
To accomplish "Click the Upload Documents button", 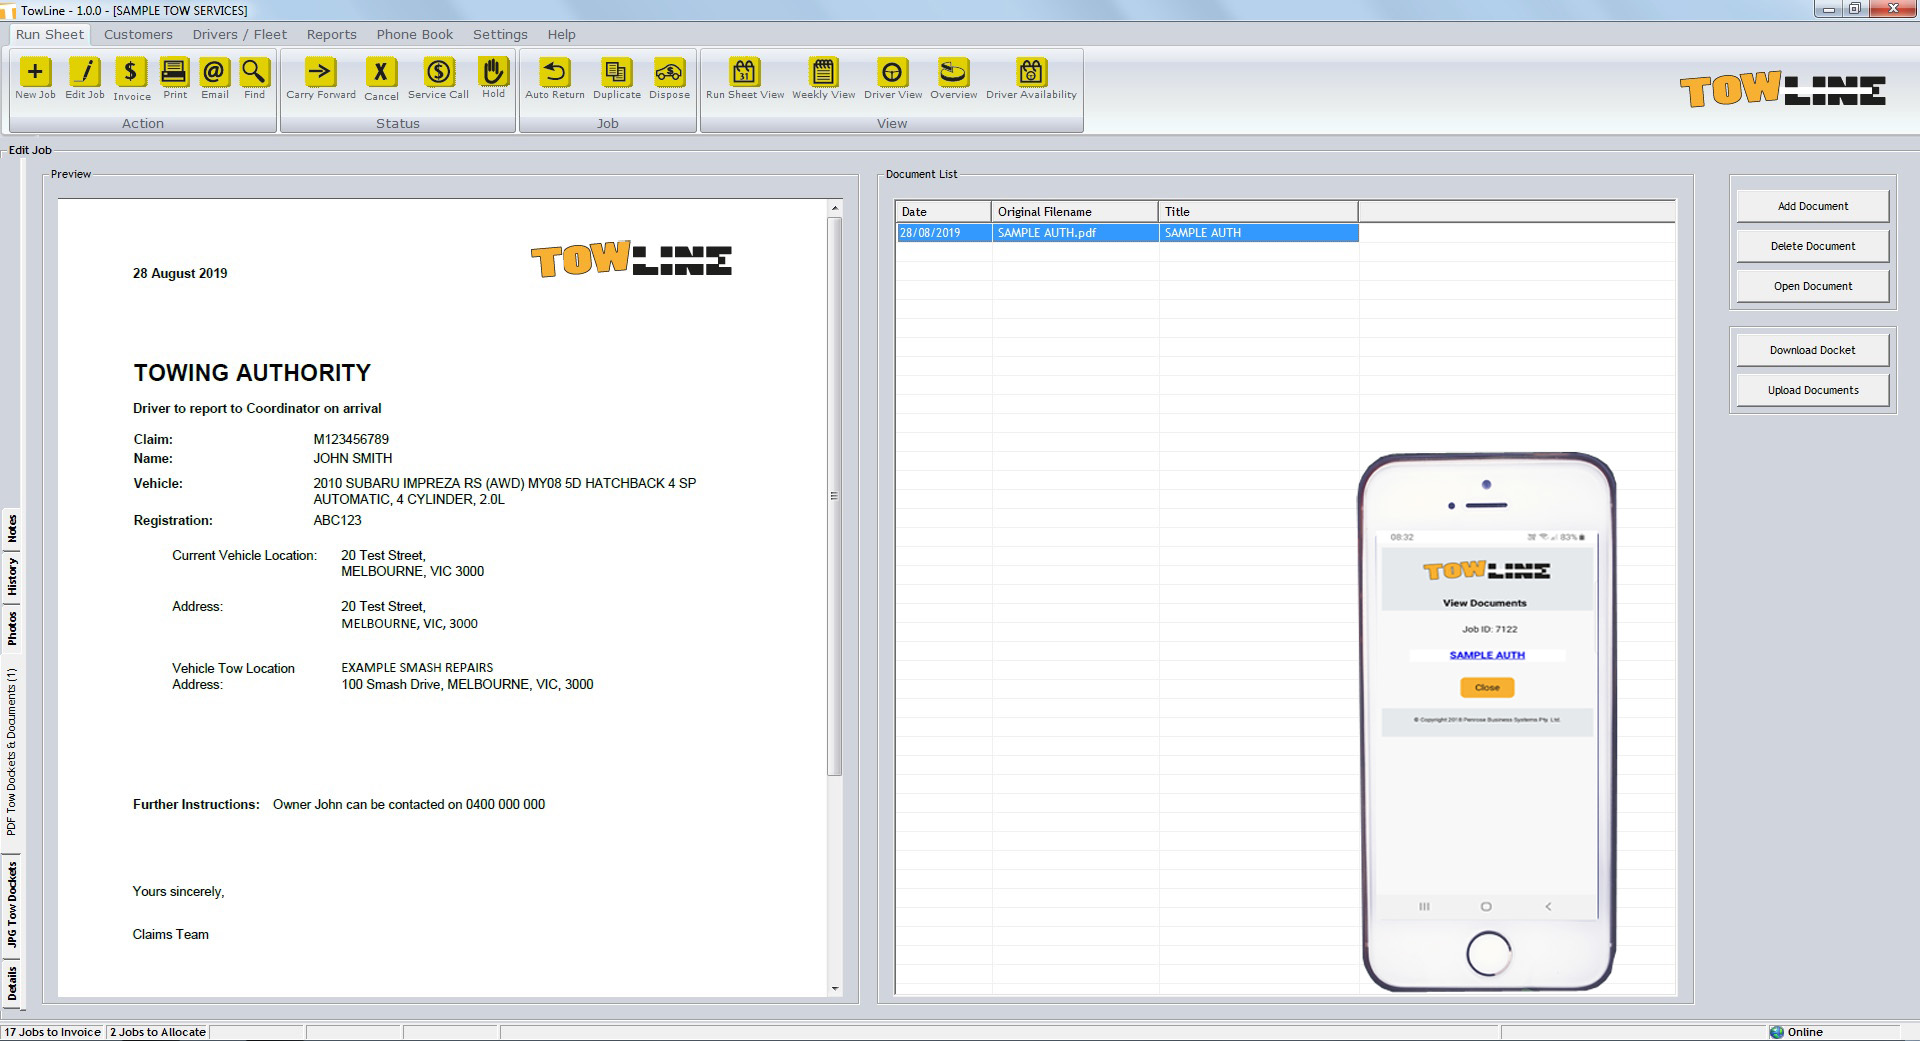I will click(1812, 390).
